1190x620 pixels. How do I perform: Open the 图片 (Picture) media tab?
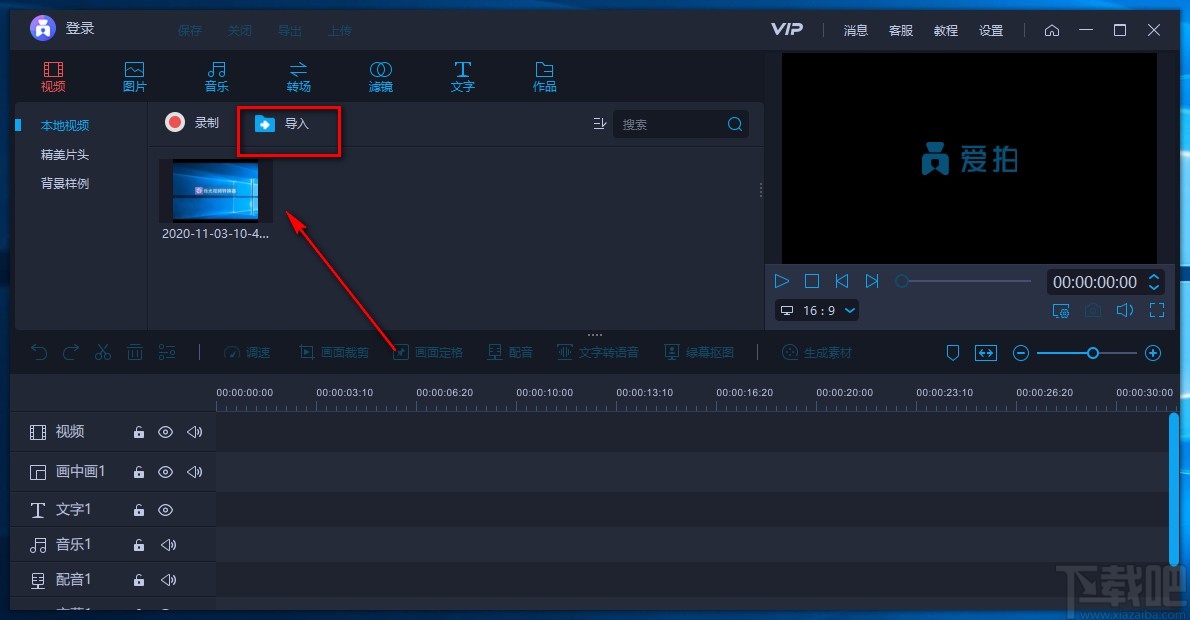[134, 77]
